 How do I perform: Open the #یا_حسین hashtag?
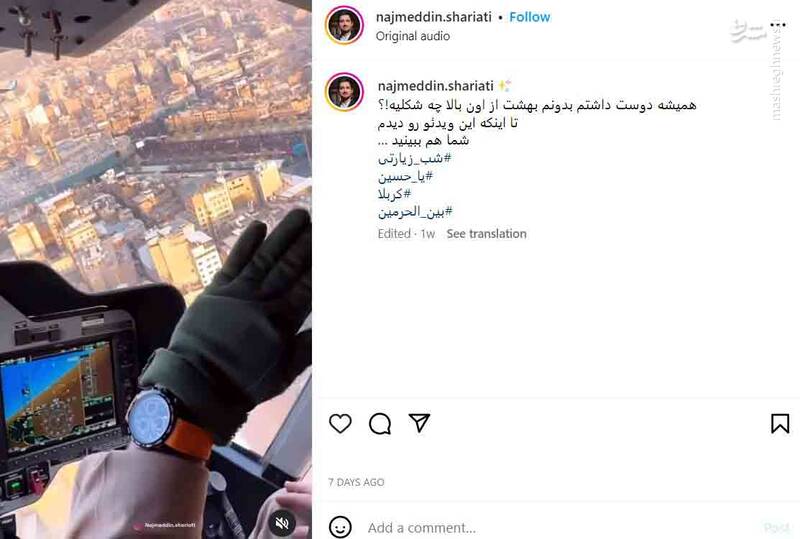pyautogui.click(x=406, y=177)
